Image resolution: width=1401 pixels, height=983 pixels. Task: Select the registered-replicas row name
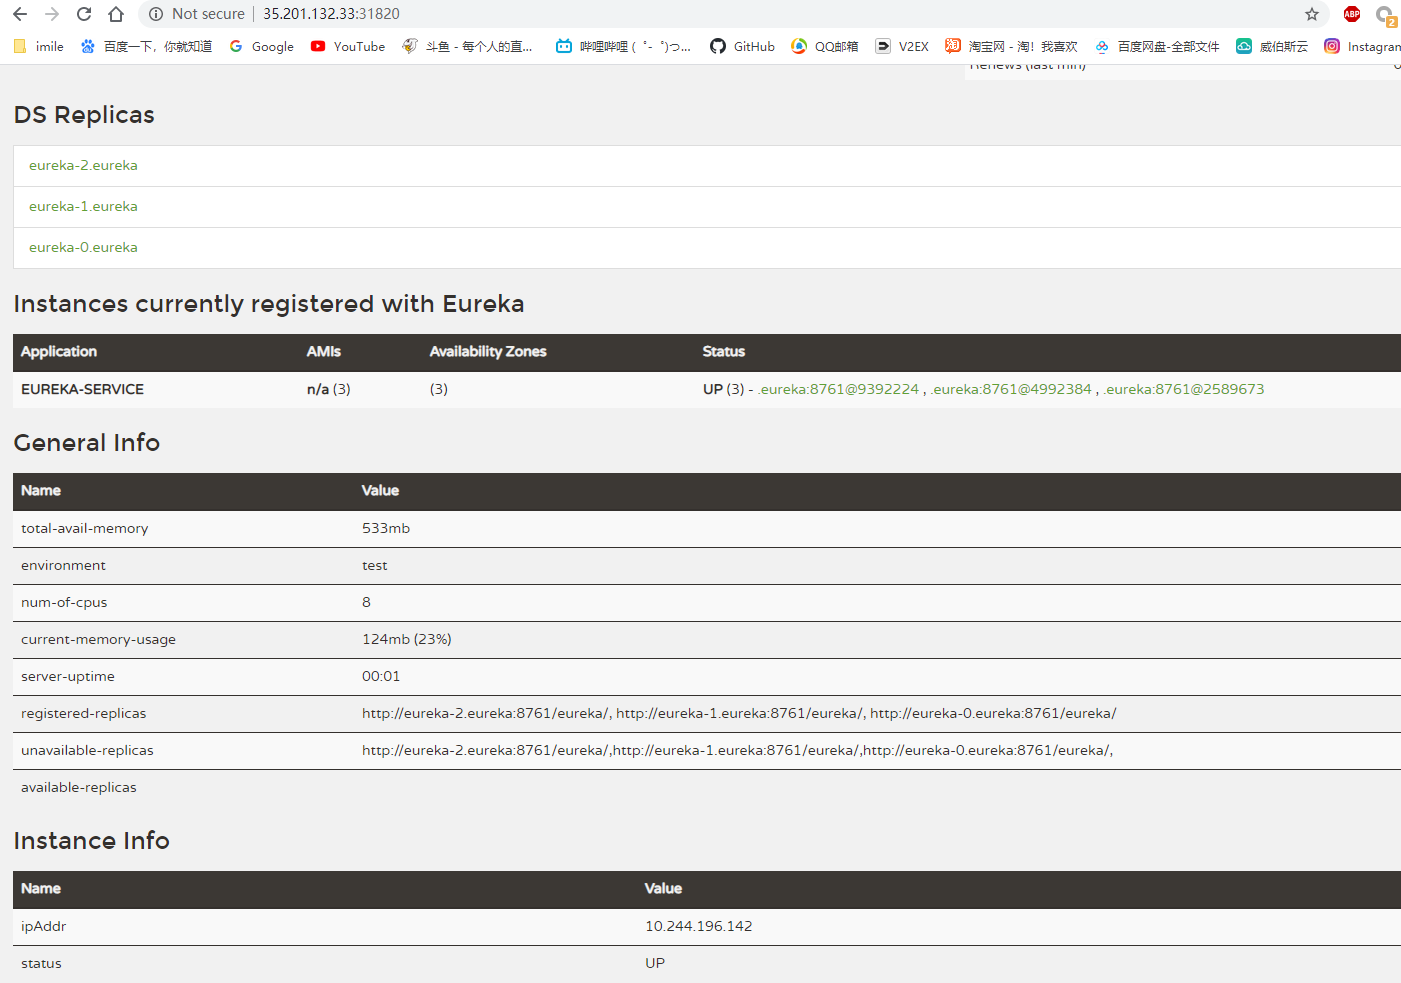coord(83,713)
